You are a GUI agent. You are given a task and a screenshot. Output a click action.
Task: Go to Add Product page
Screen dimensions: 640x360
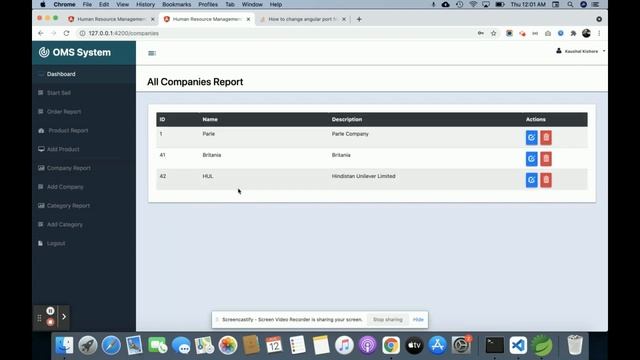click(x=63, y=149)
